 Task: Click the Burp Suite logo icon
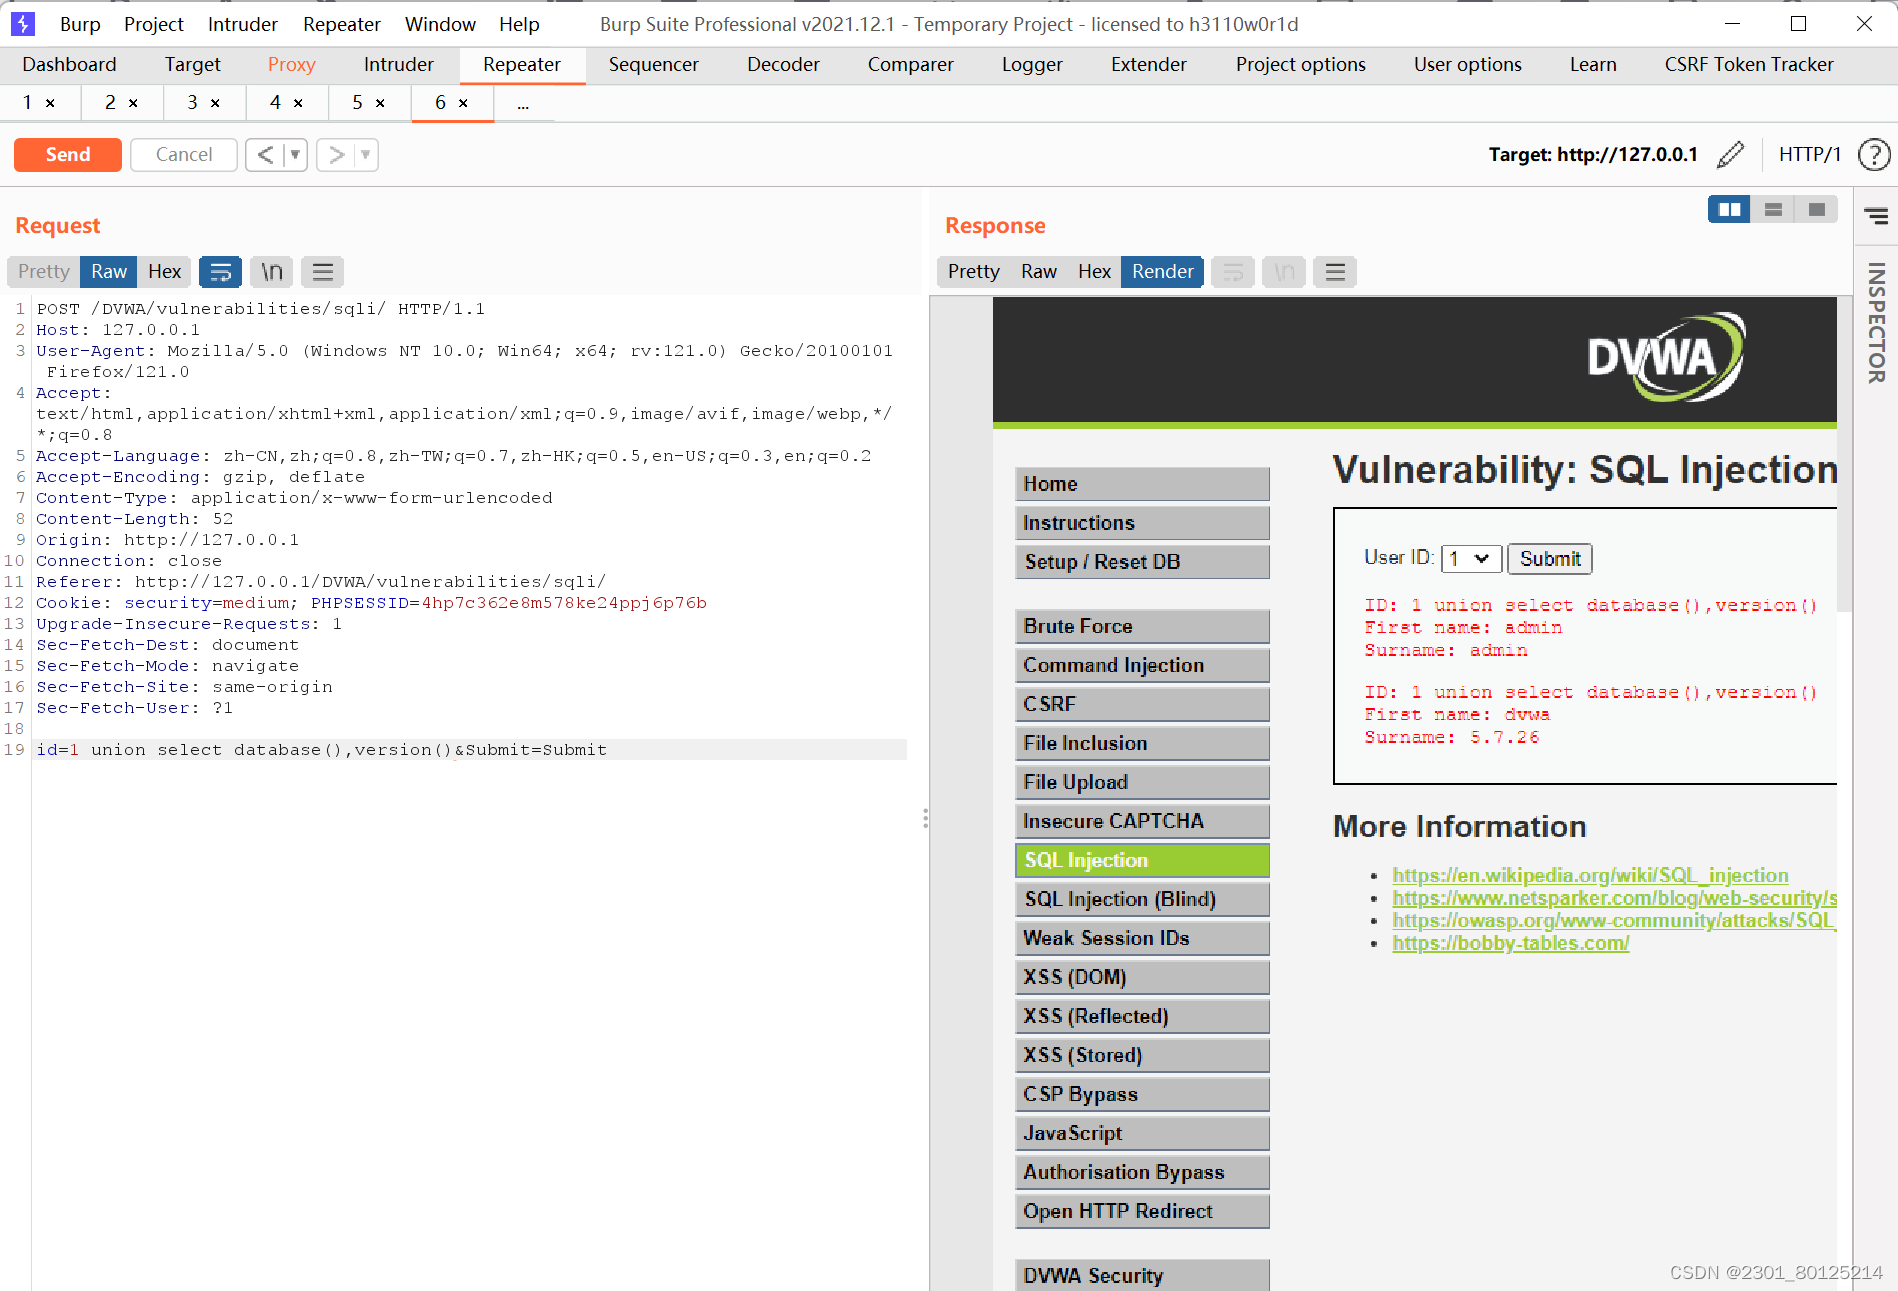point(22,23)
